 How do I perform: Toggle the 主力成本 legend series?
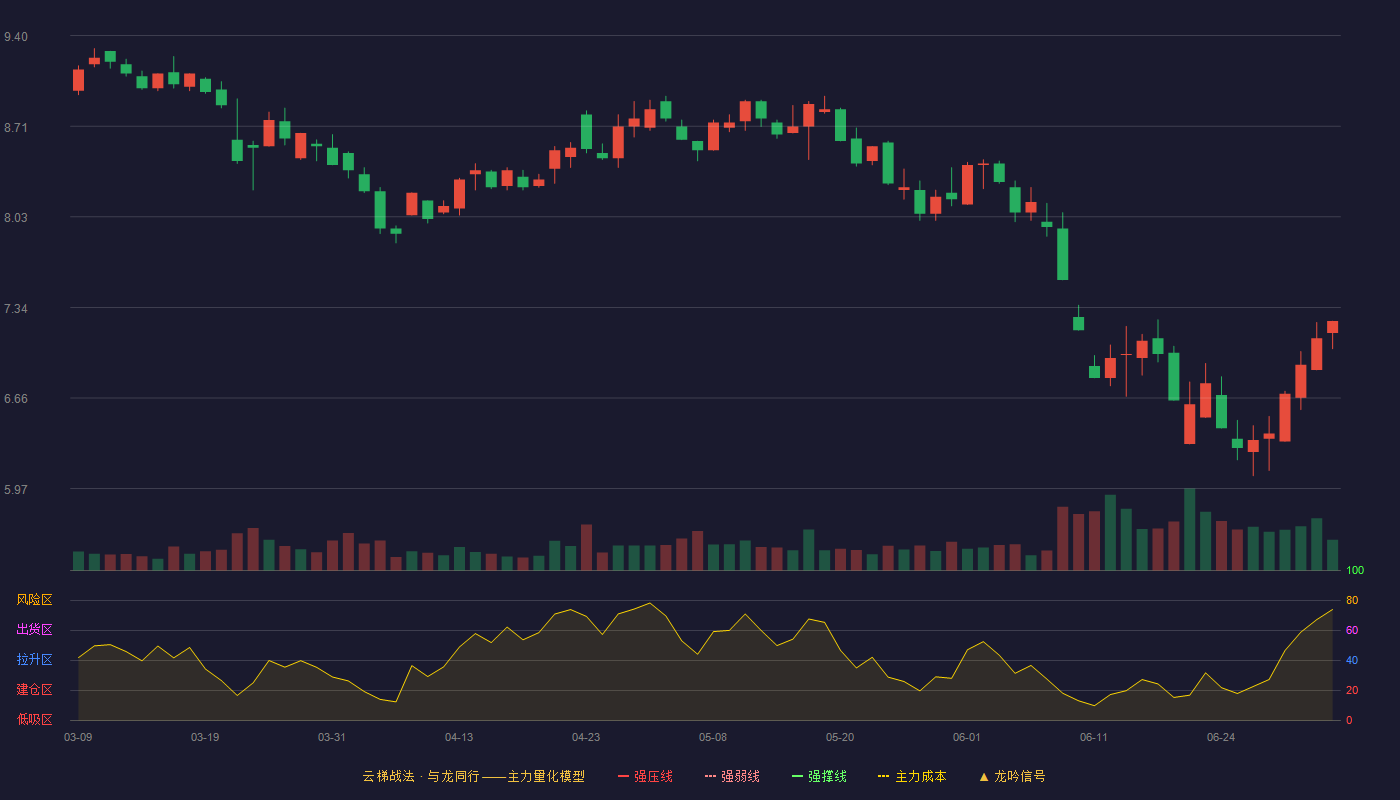click(x=912, y=776)
